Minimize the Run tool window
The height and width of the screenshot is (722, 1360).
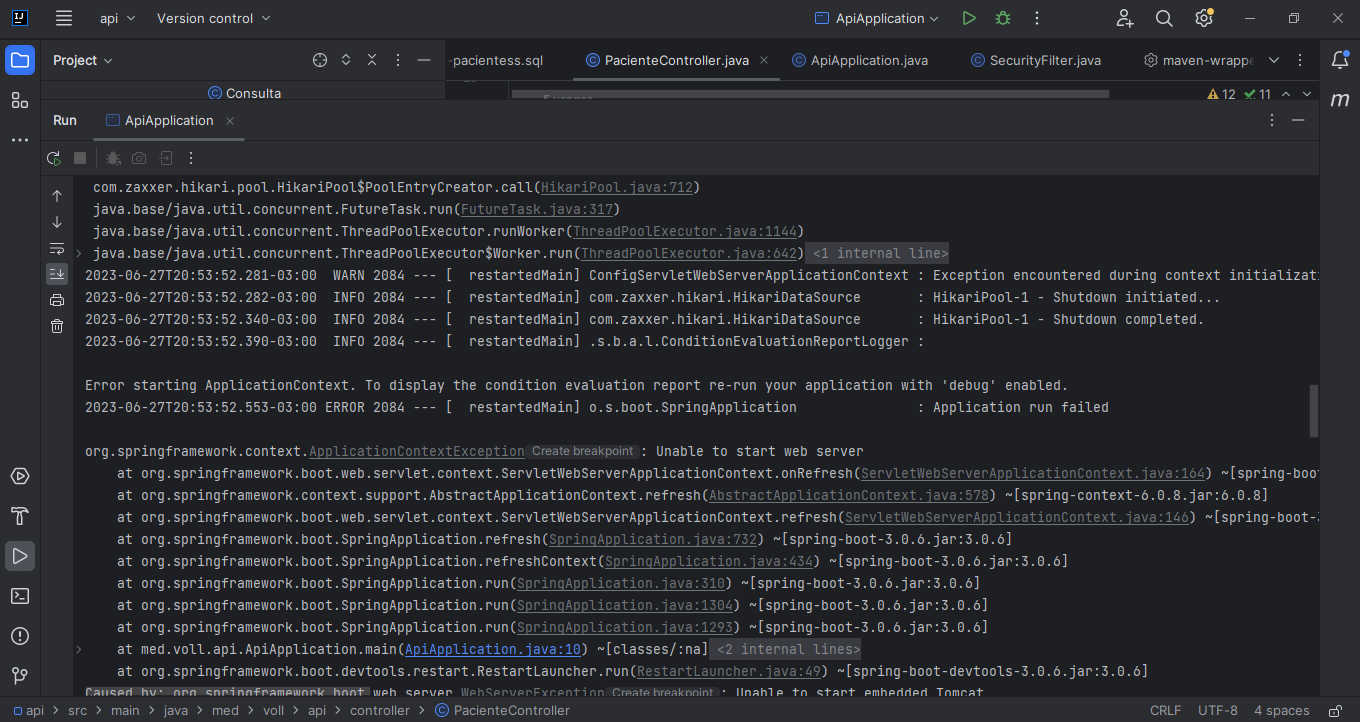(x=1298, y=120)
